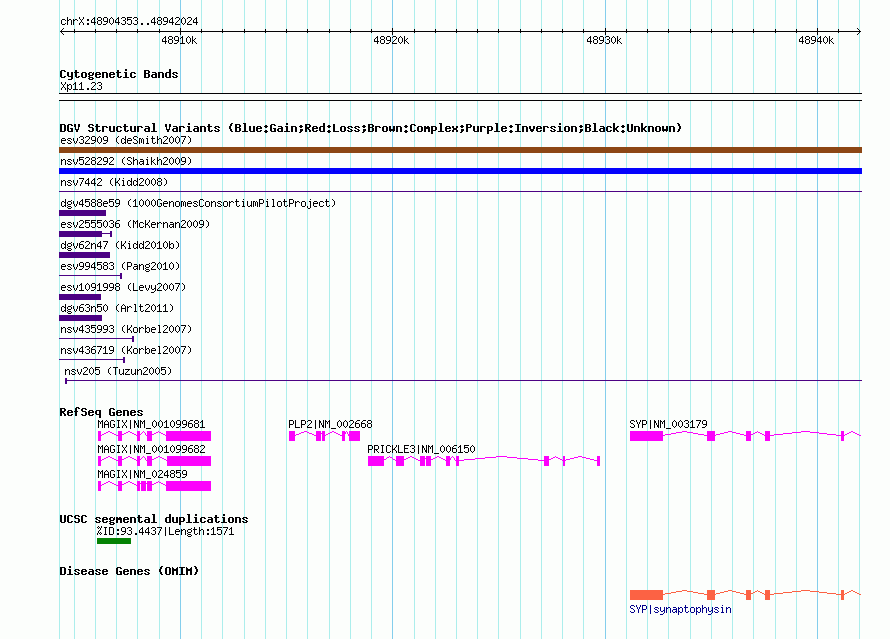890x639 pixels.
Task: Click the 48940k ruler tick
Action: tap(816, 40)
